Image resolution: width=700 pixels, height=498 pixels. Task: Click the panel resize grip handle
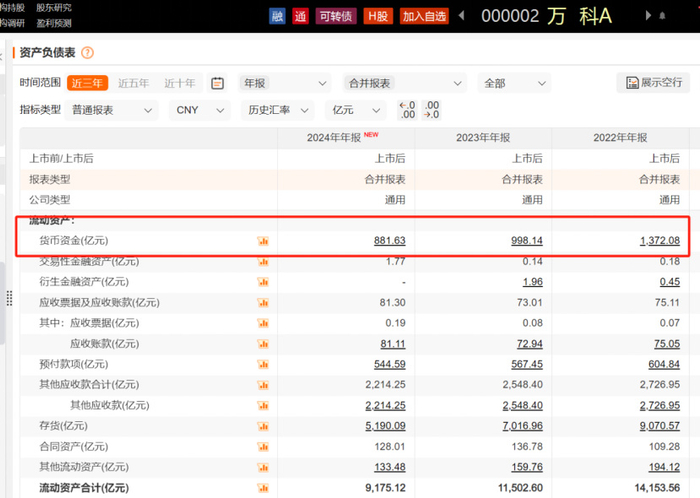9,299
